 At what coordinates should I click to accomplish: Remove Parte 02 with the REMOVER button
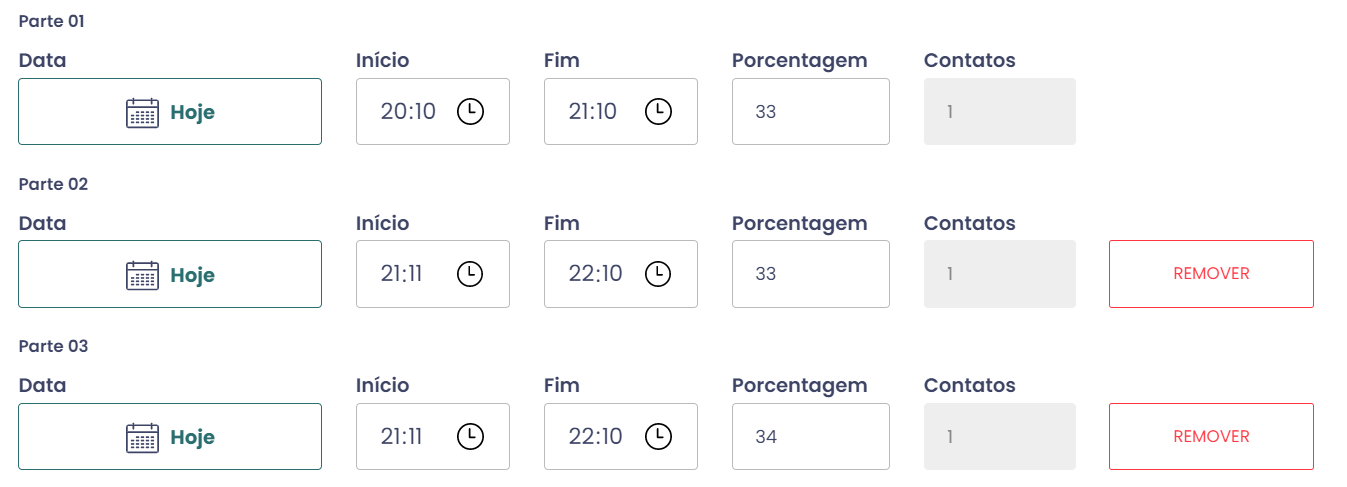pyautogui.click(x=1211, y=274)
